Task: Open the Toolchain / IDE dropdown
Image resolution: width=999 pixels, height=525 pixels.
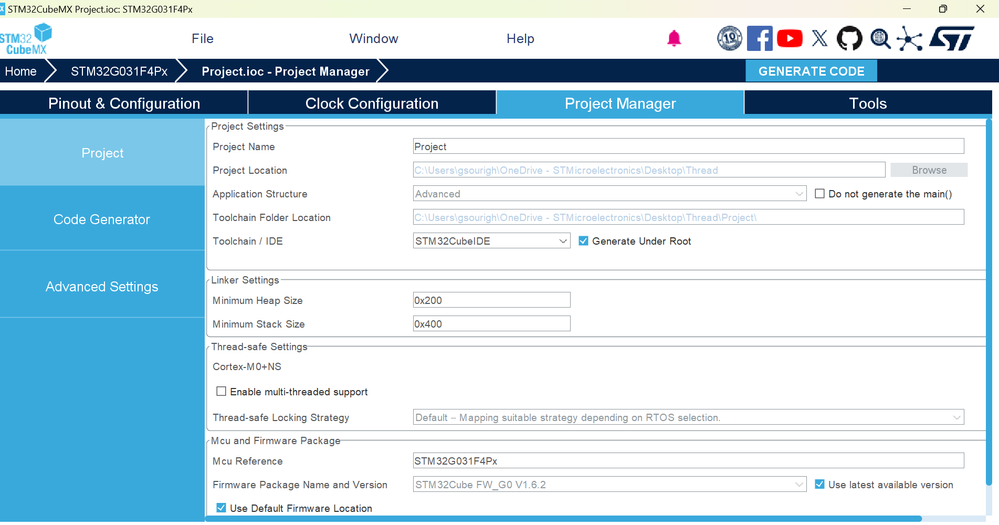Action: pos(491,241)
